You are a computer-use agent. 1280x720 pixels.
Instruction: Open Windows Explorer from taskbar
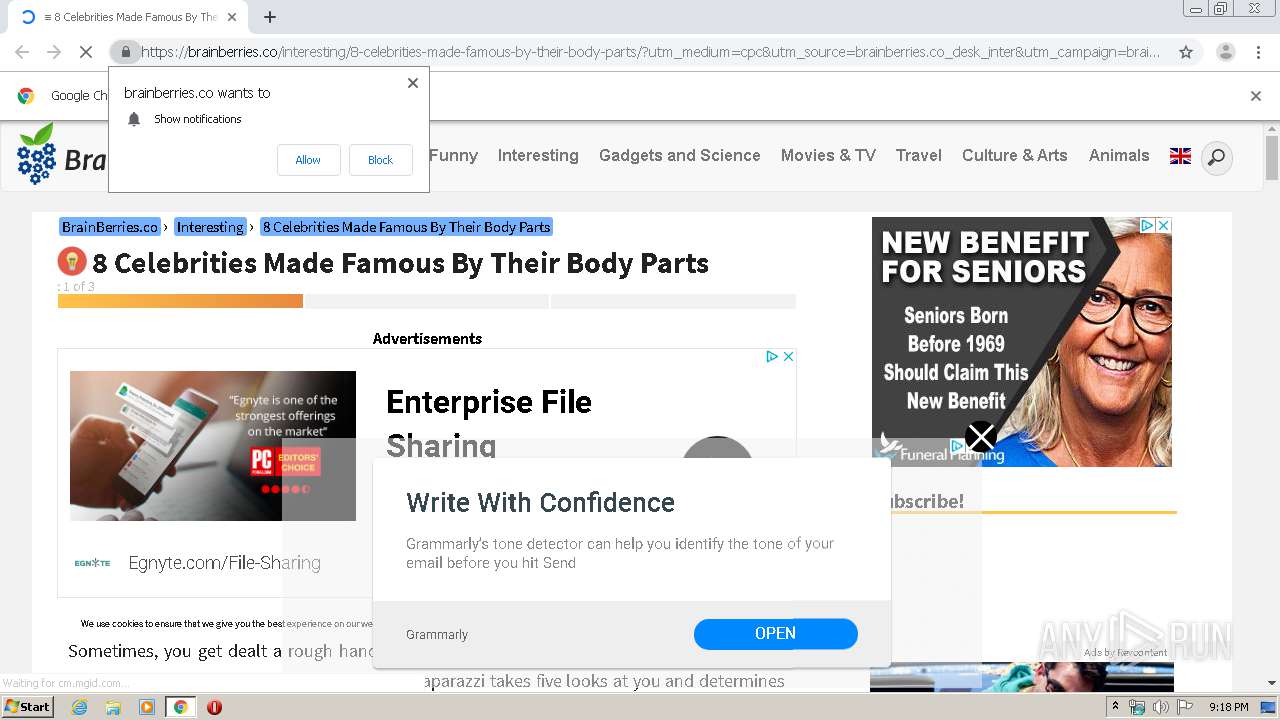(x=113, y=707)
